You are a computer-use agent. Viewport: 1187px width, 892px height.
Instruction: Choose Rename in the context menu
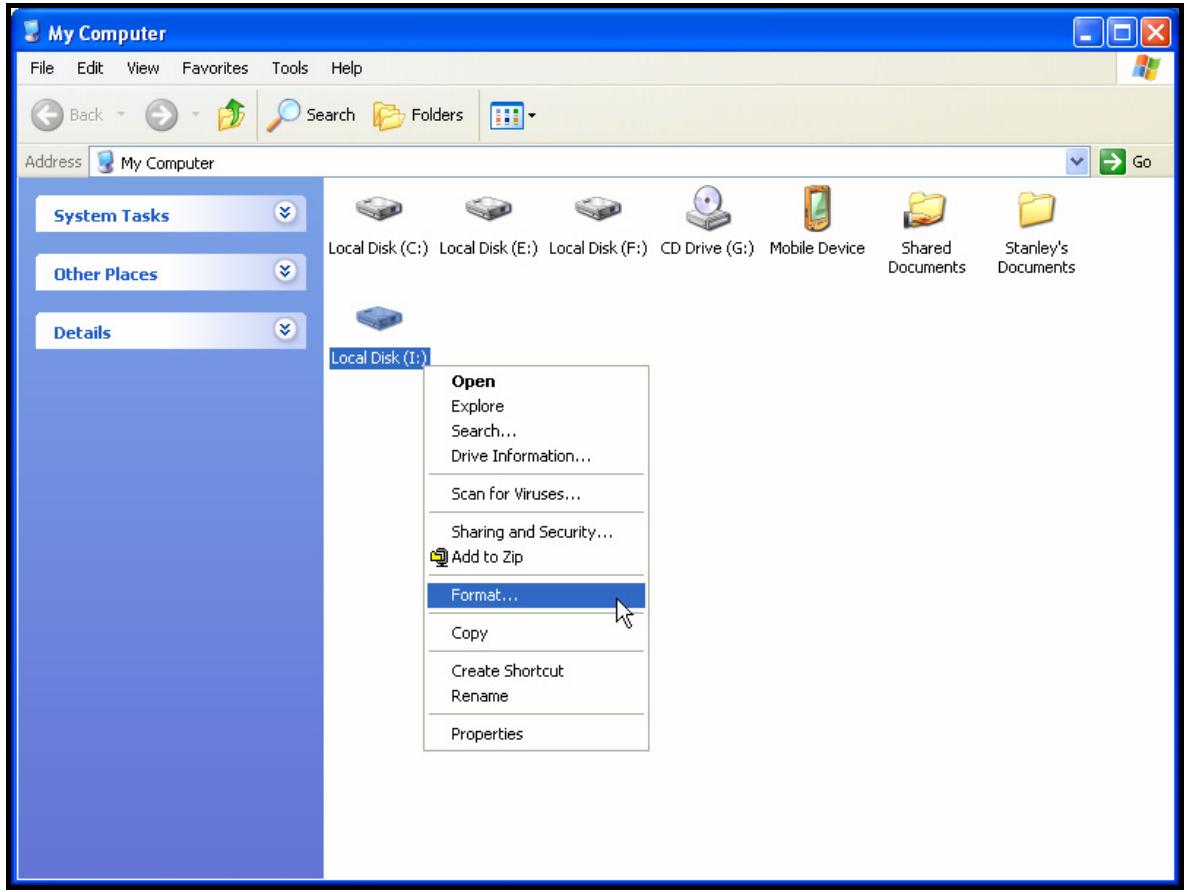click(536, 696)
